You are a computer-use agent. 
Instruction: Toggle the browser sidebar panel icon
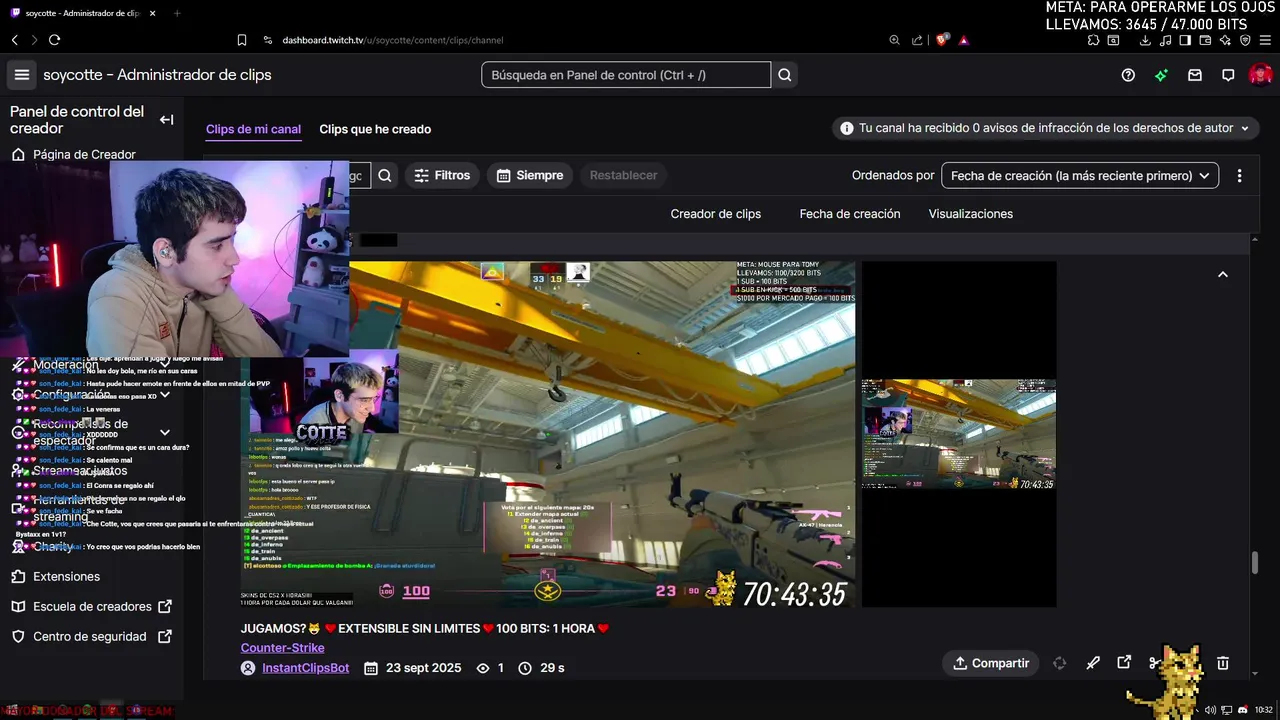point(1185,40)
